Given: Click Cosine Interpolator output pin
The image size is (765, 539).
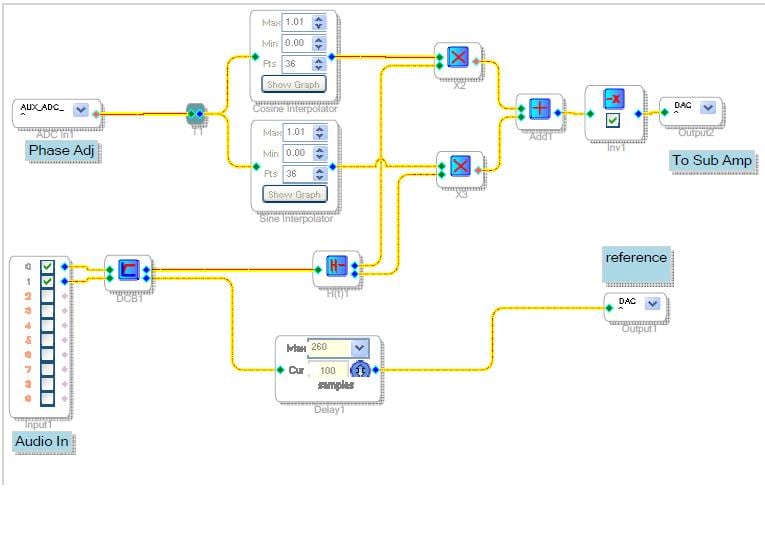Looking at the screenshot, I should click(x=332, y=57).
